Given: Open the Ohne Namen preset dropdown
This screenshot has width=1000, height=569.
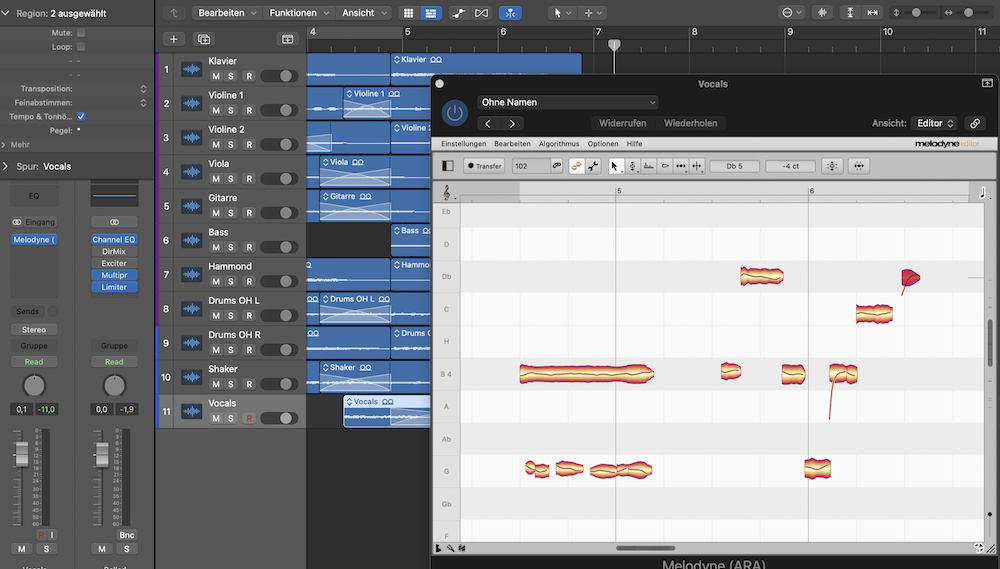Looking at the screenshot, I should tap(567, 102).
